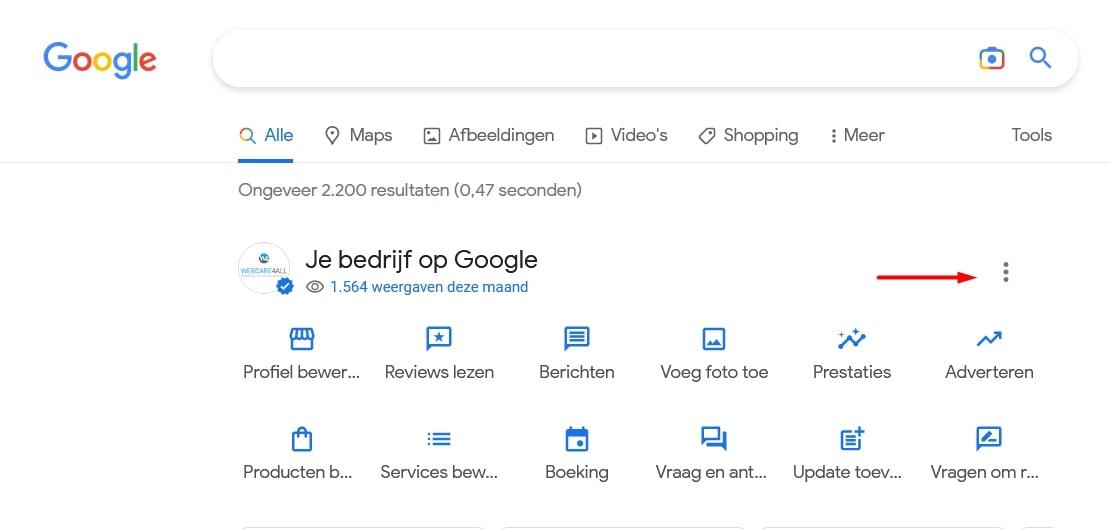Screen dimensions: 1110x529
Task: Click the Vragen om r... label
Action: 985,472
